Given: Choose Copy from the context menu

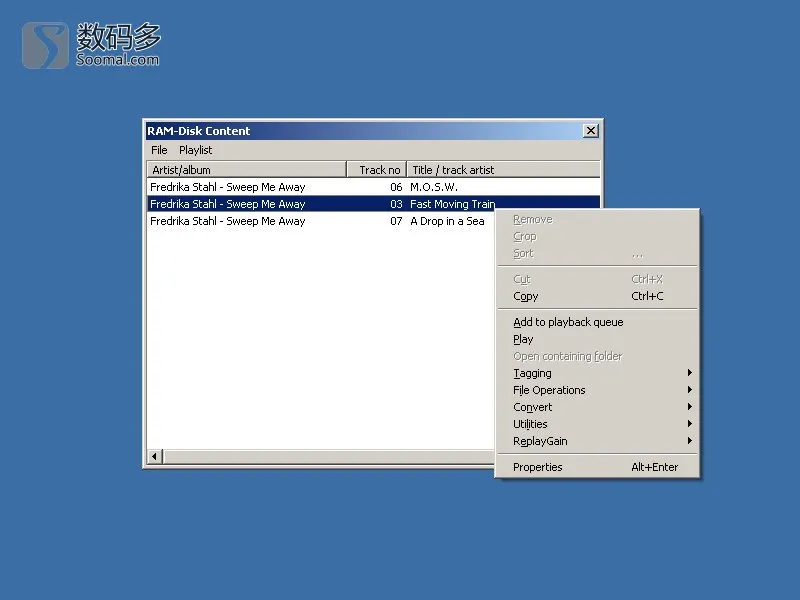Looking at the screenshot, I should tap(597, 296).
